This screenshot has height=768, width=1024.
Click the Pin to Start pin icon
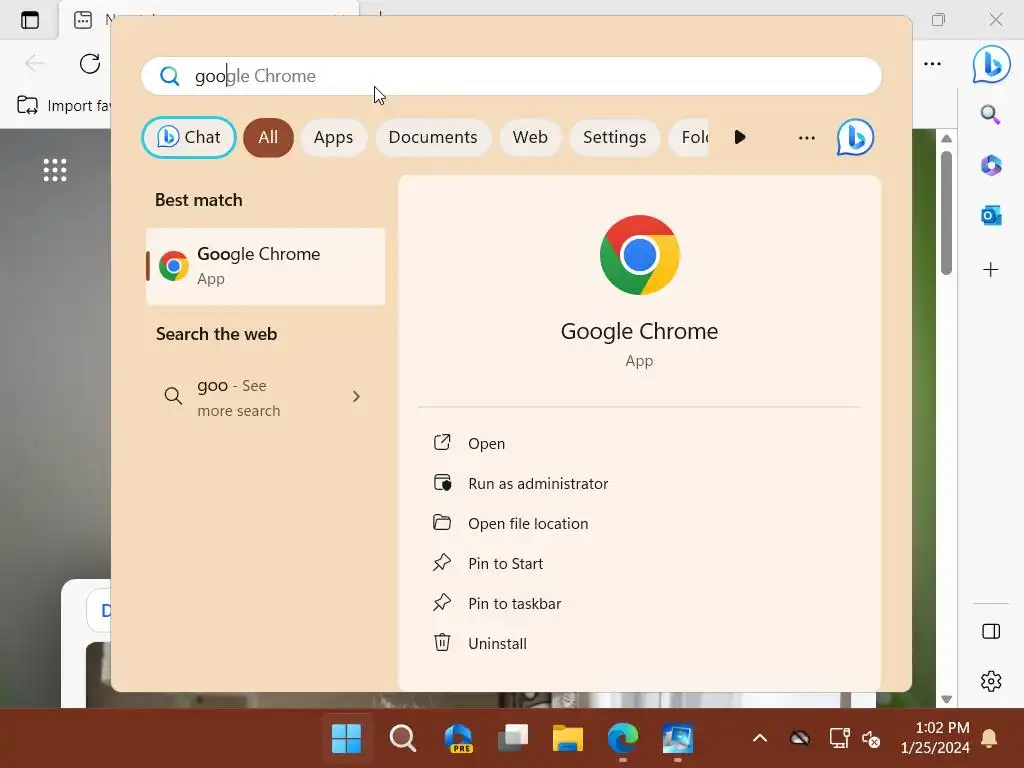tap(442, 562)
